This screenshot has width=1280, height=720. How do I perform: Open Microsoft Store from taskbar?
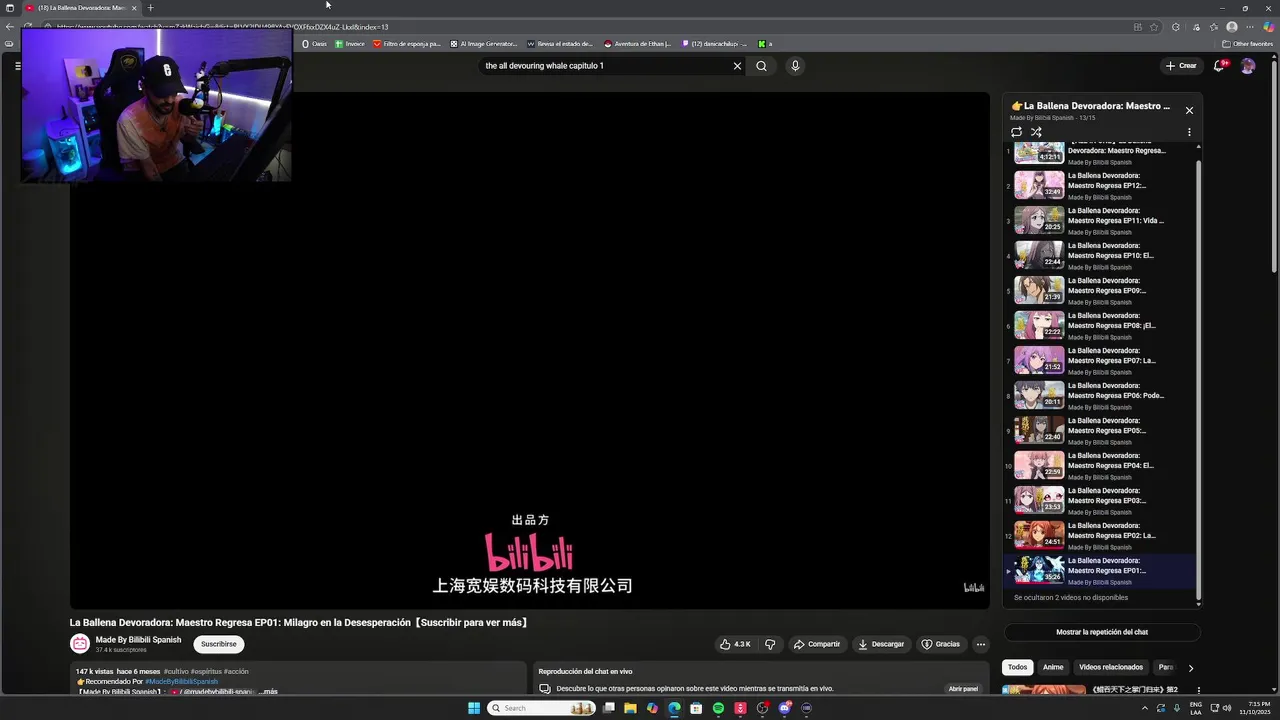[696, 708]
